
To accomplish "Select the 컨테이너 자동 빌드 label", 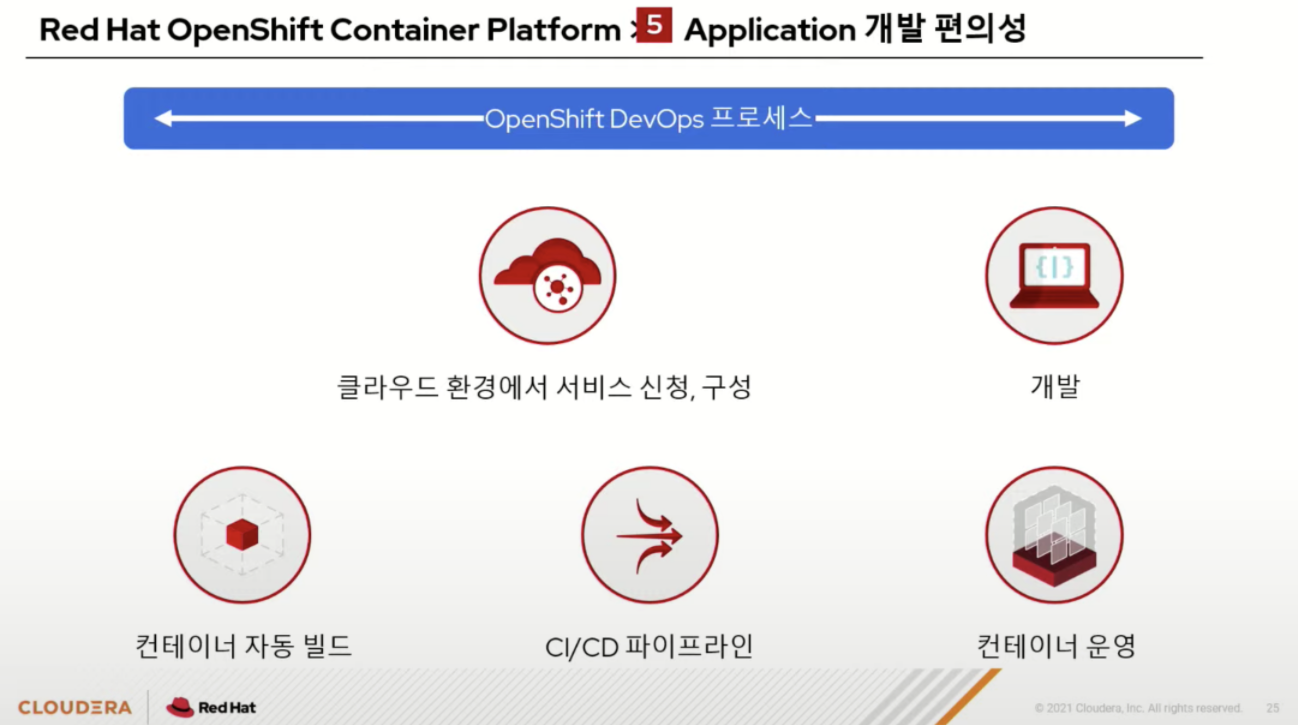I will point(243,646).
